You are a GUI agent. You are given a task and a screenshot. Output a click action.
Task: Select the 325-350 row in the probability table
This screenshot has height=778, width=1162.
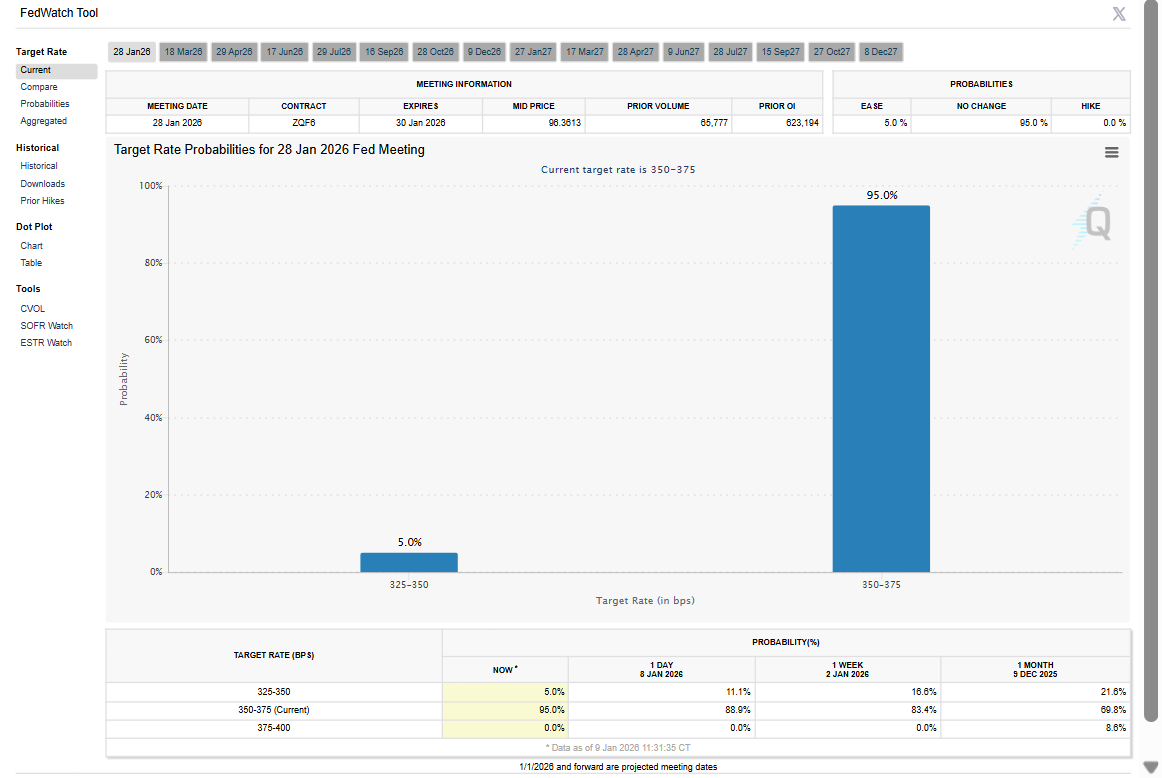pos(272,691)
